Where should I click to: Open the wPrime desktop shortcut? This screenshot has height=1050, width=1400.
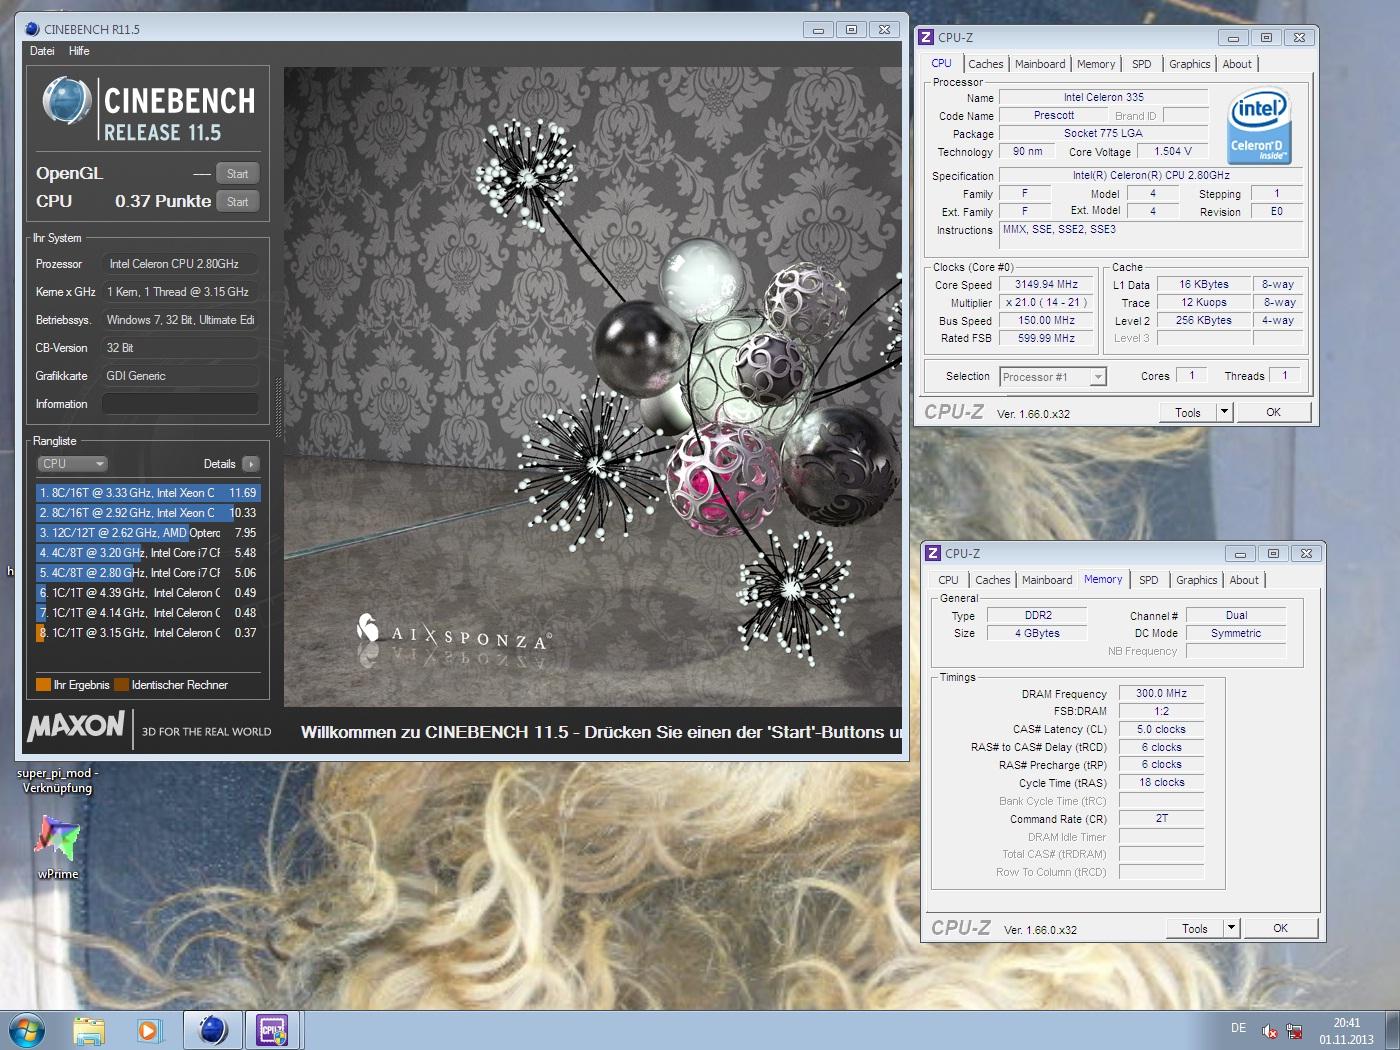(x=58, y=847)
